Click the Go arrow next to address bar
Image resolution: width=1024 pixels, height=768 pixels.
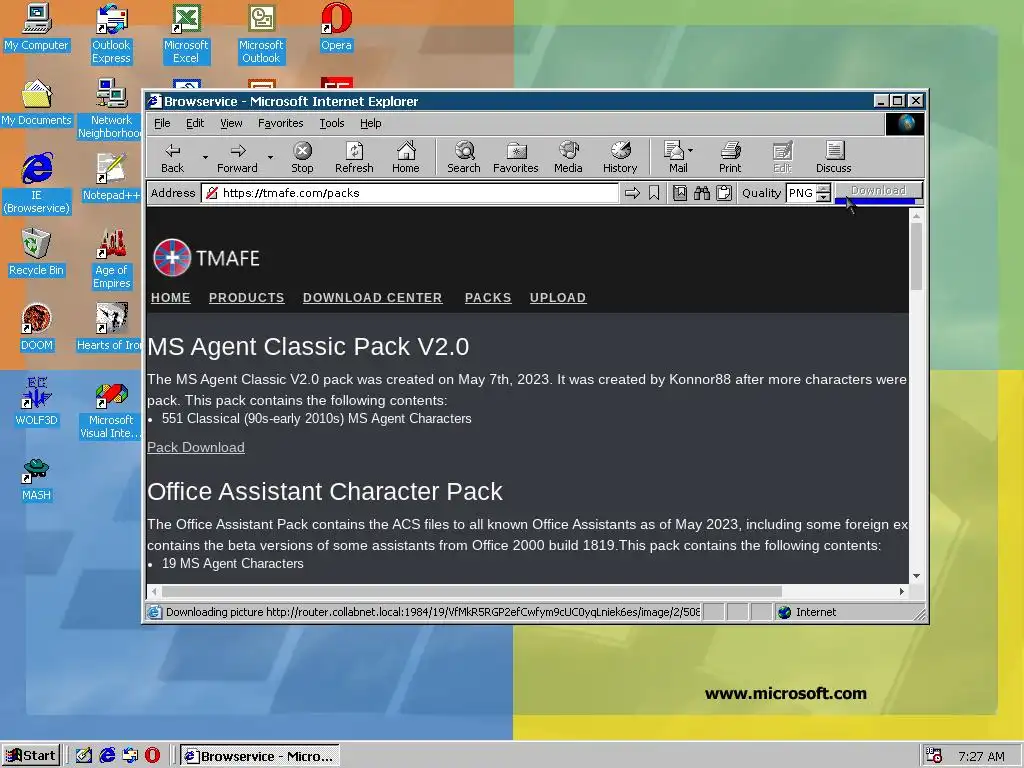[632, 193]
